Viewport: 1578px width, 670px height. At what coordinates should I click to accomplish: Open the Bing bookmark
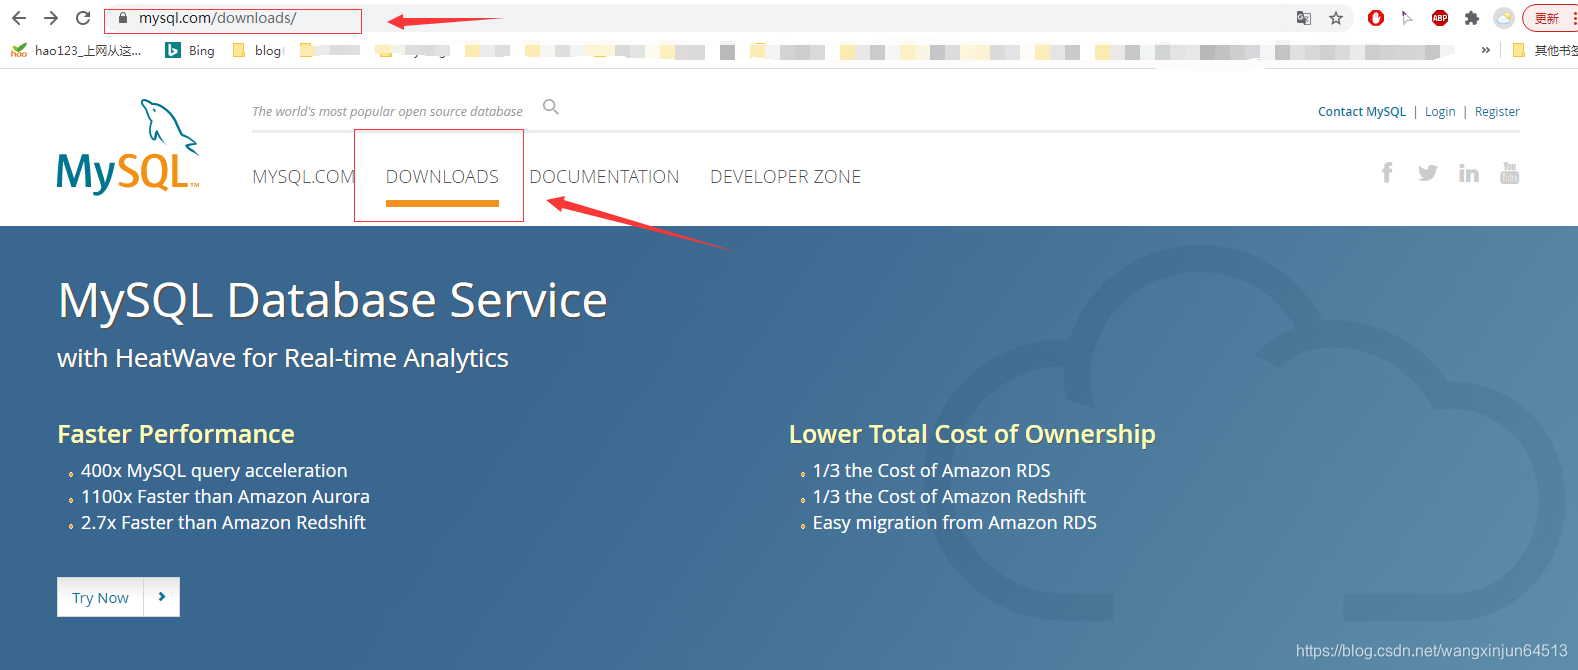(190, 50)
